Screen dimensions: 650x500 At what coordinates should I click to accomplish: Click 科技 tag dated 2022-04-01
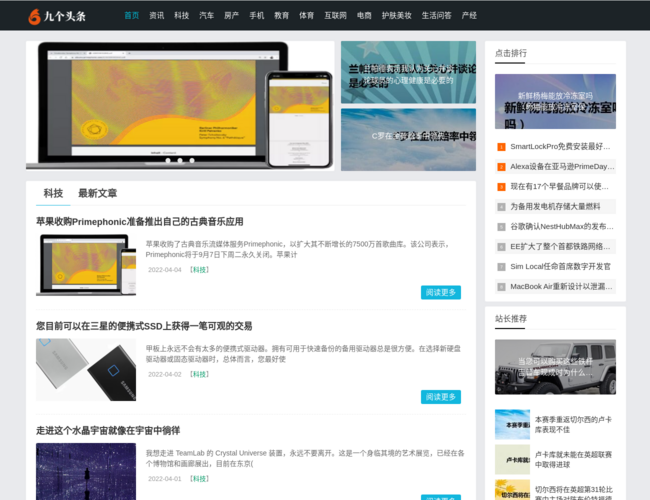click(199, 479)
